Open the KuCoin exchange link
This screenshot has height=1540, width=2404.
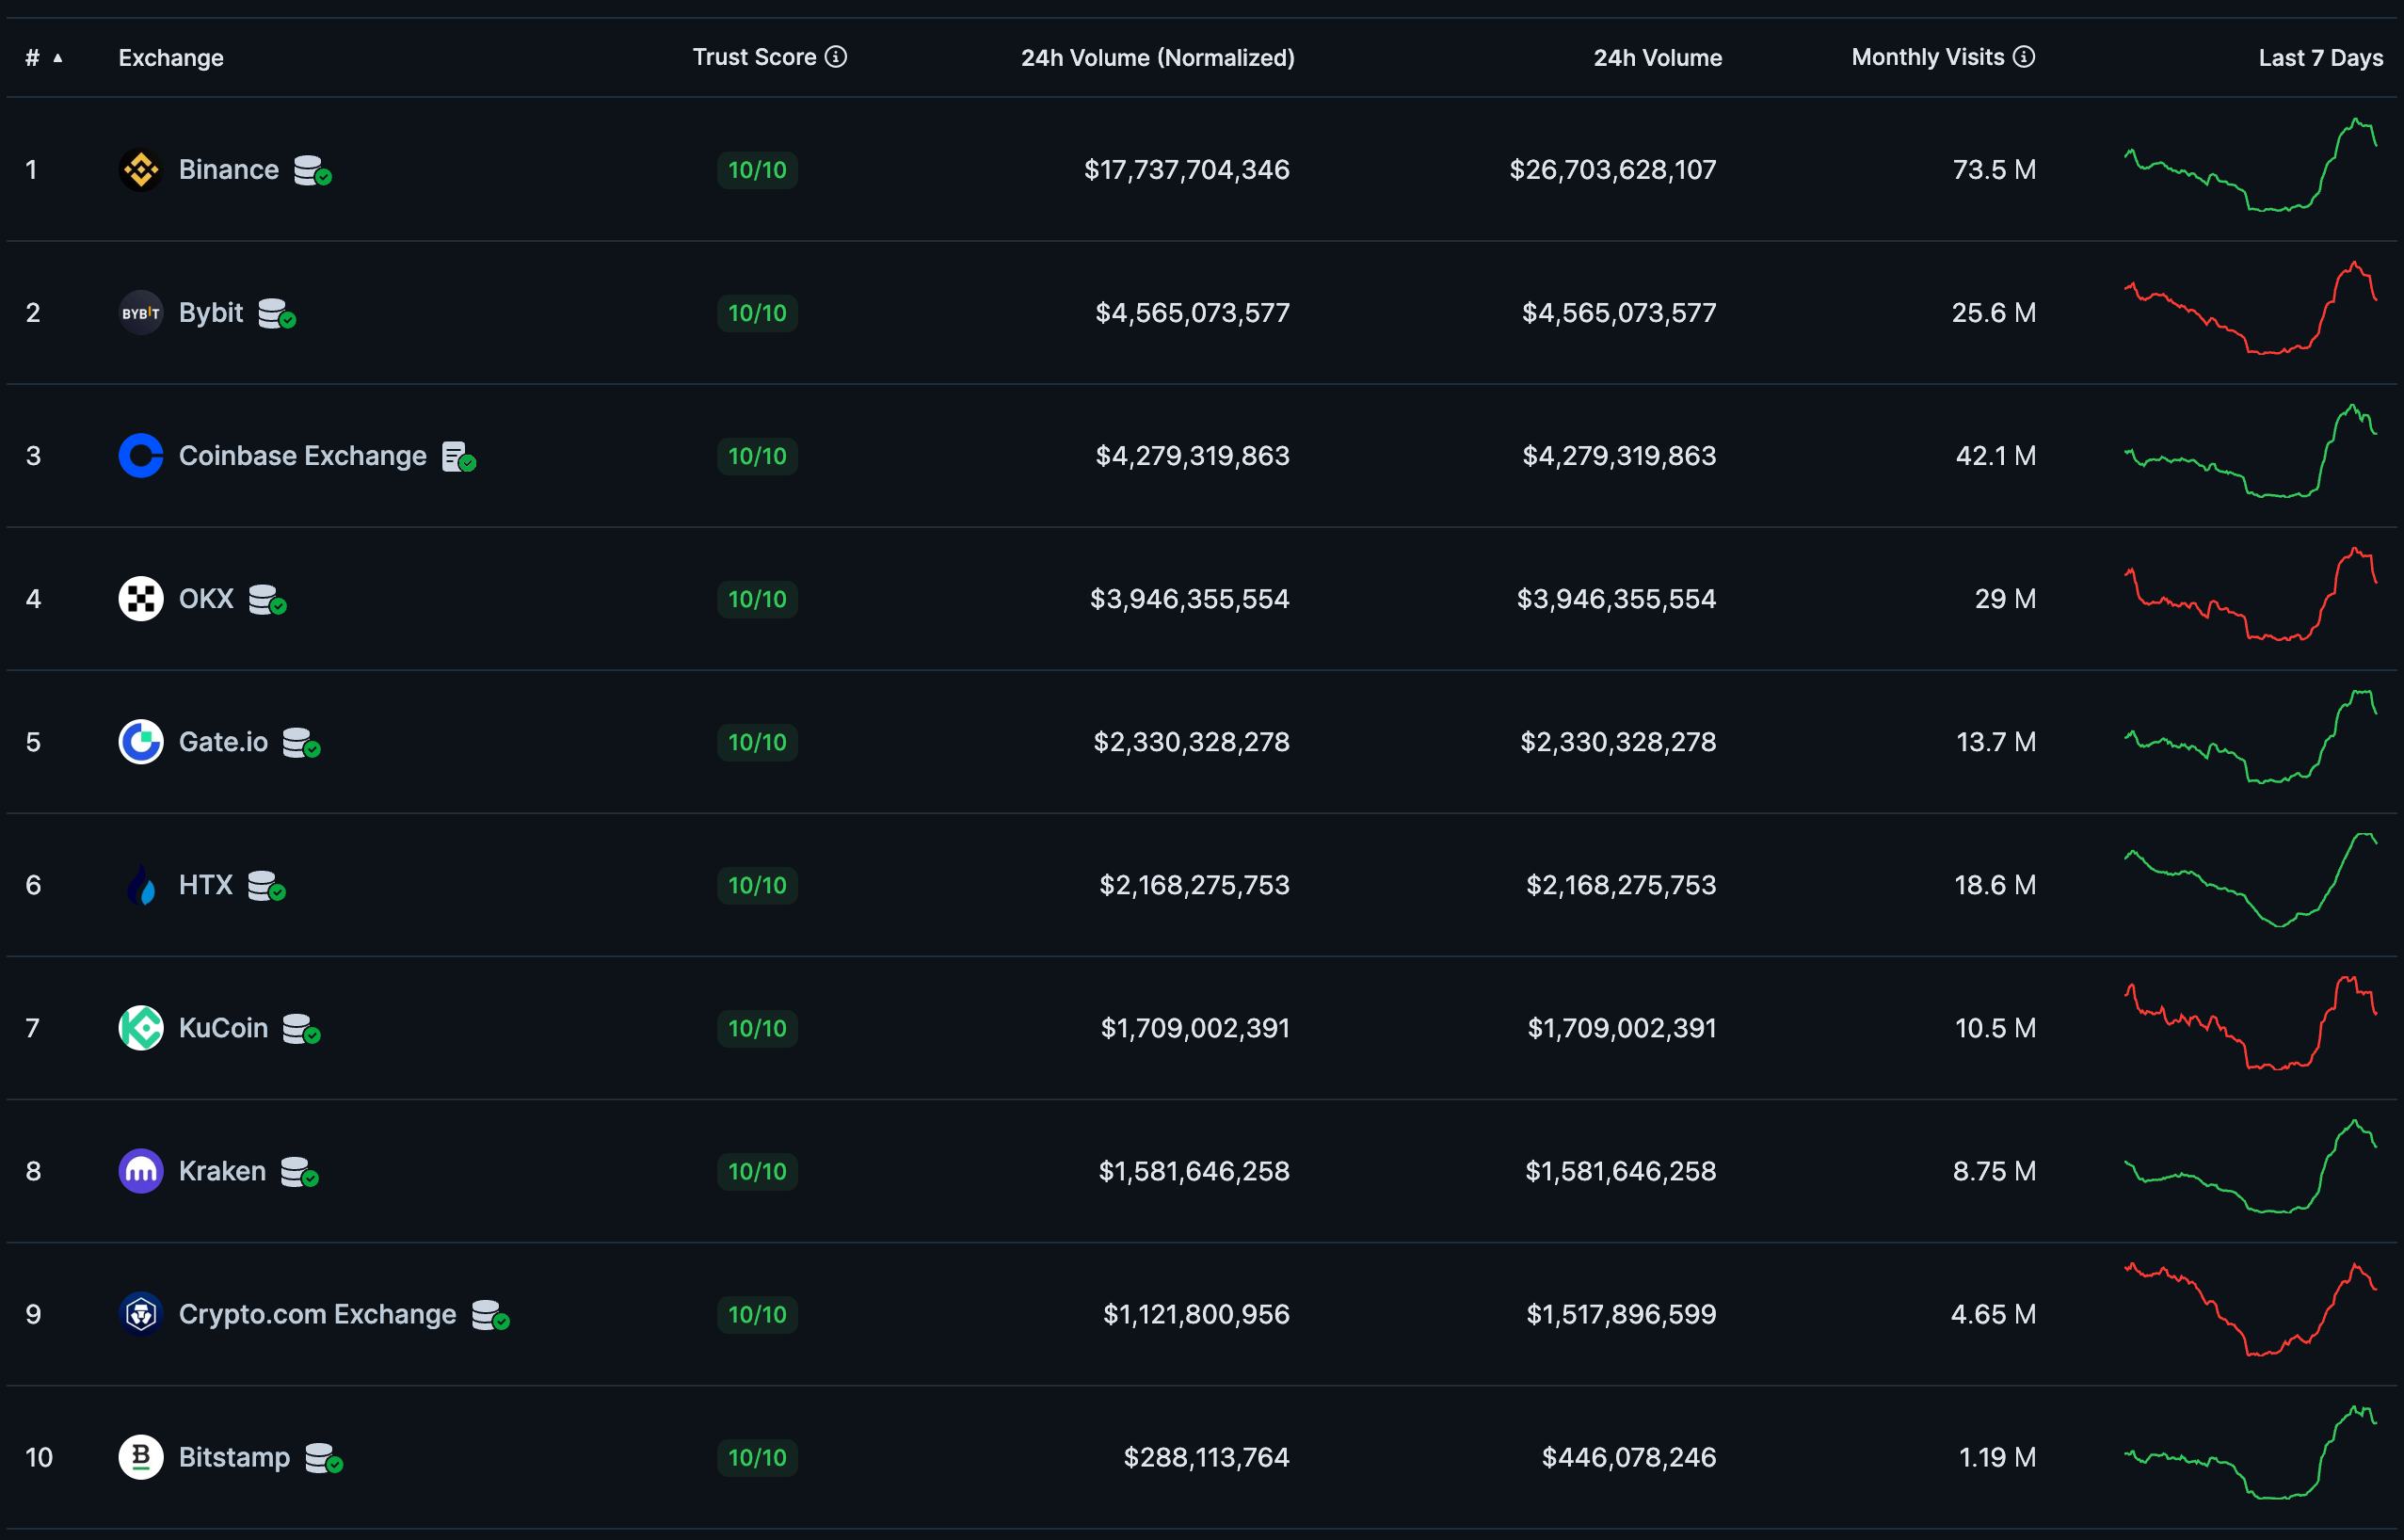223,1028
